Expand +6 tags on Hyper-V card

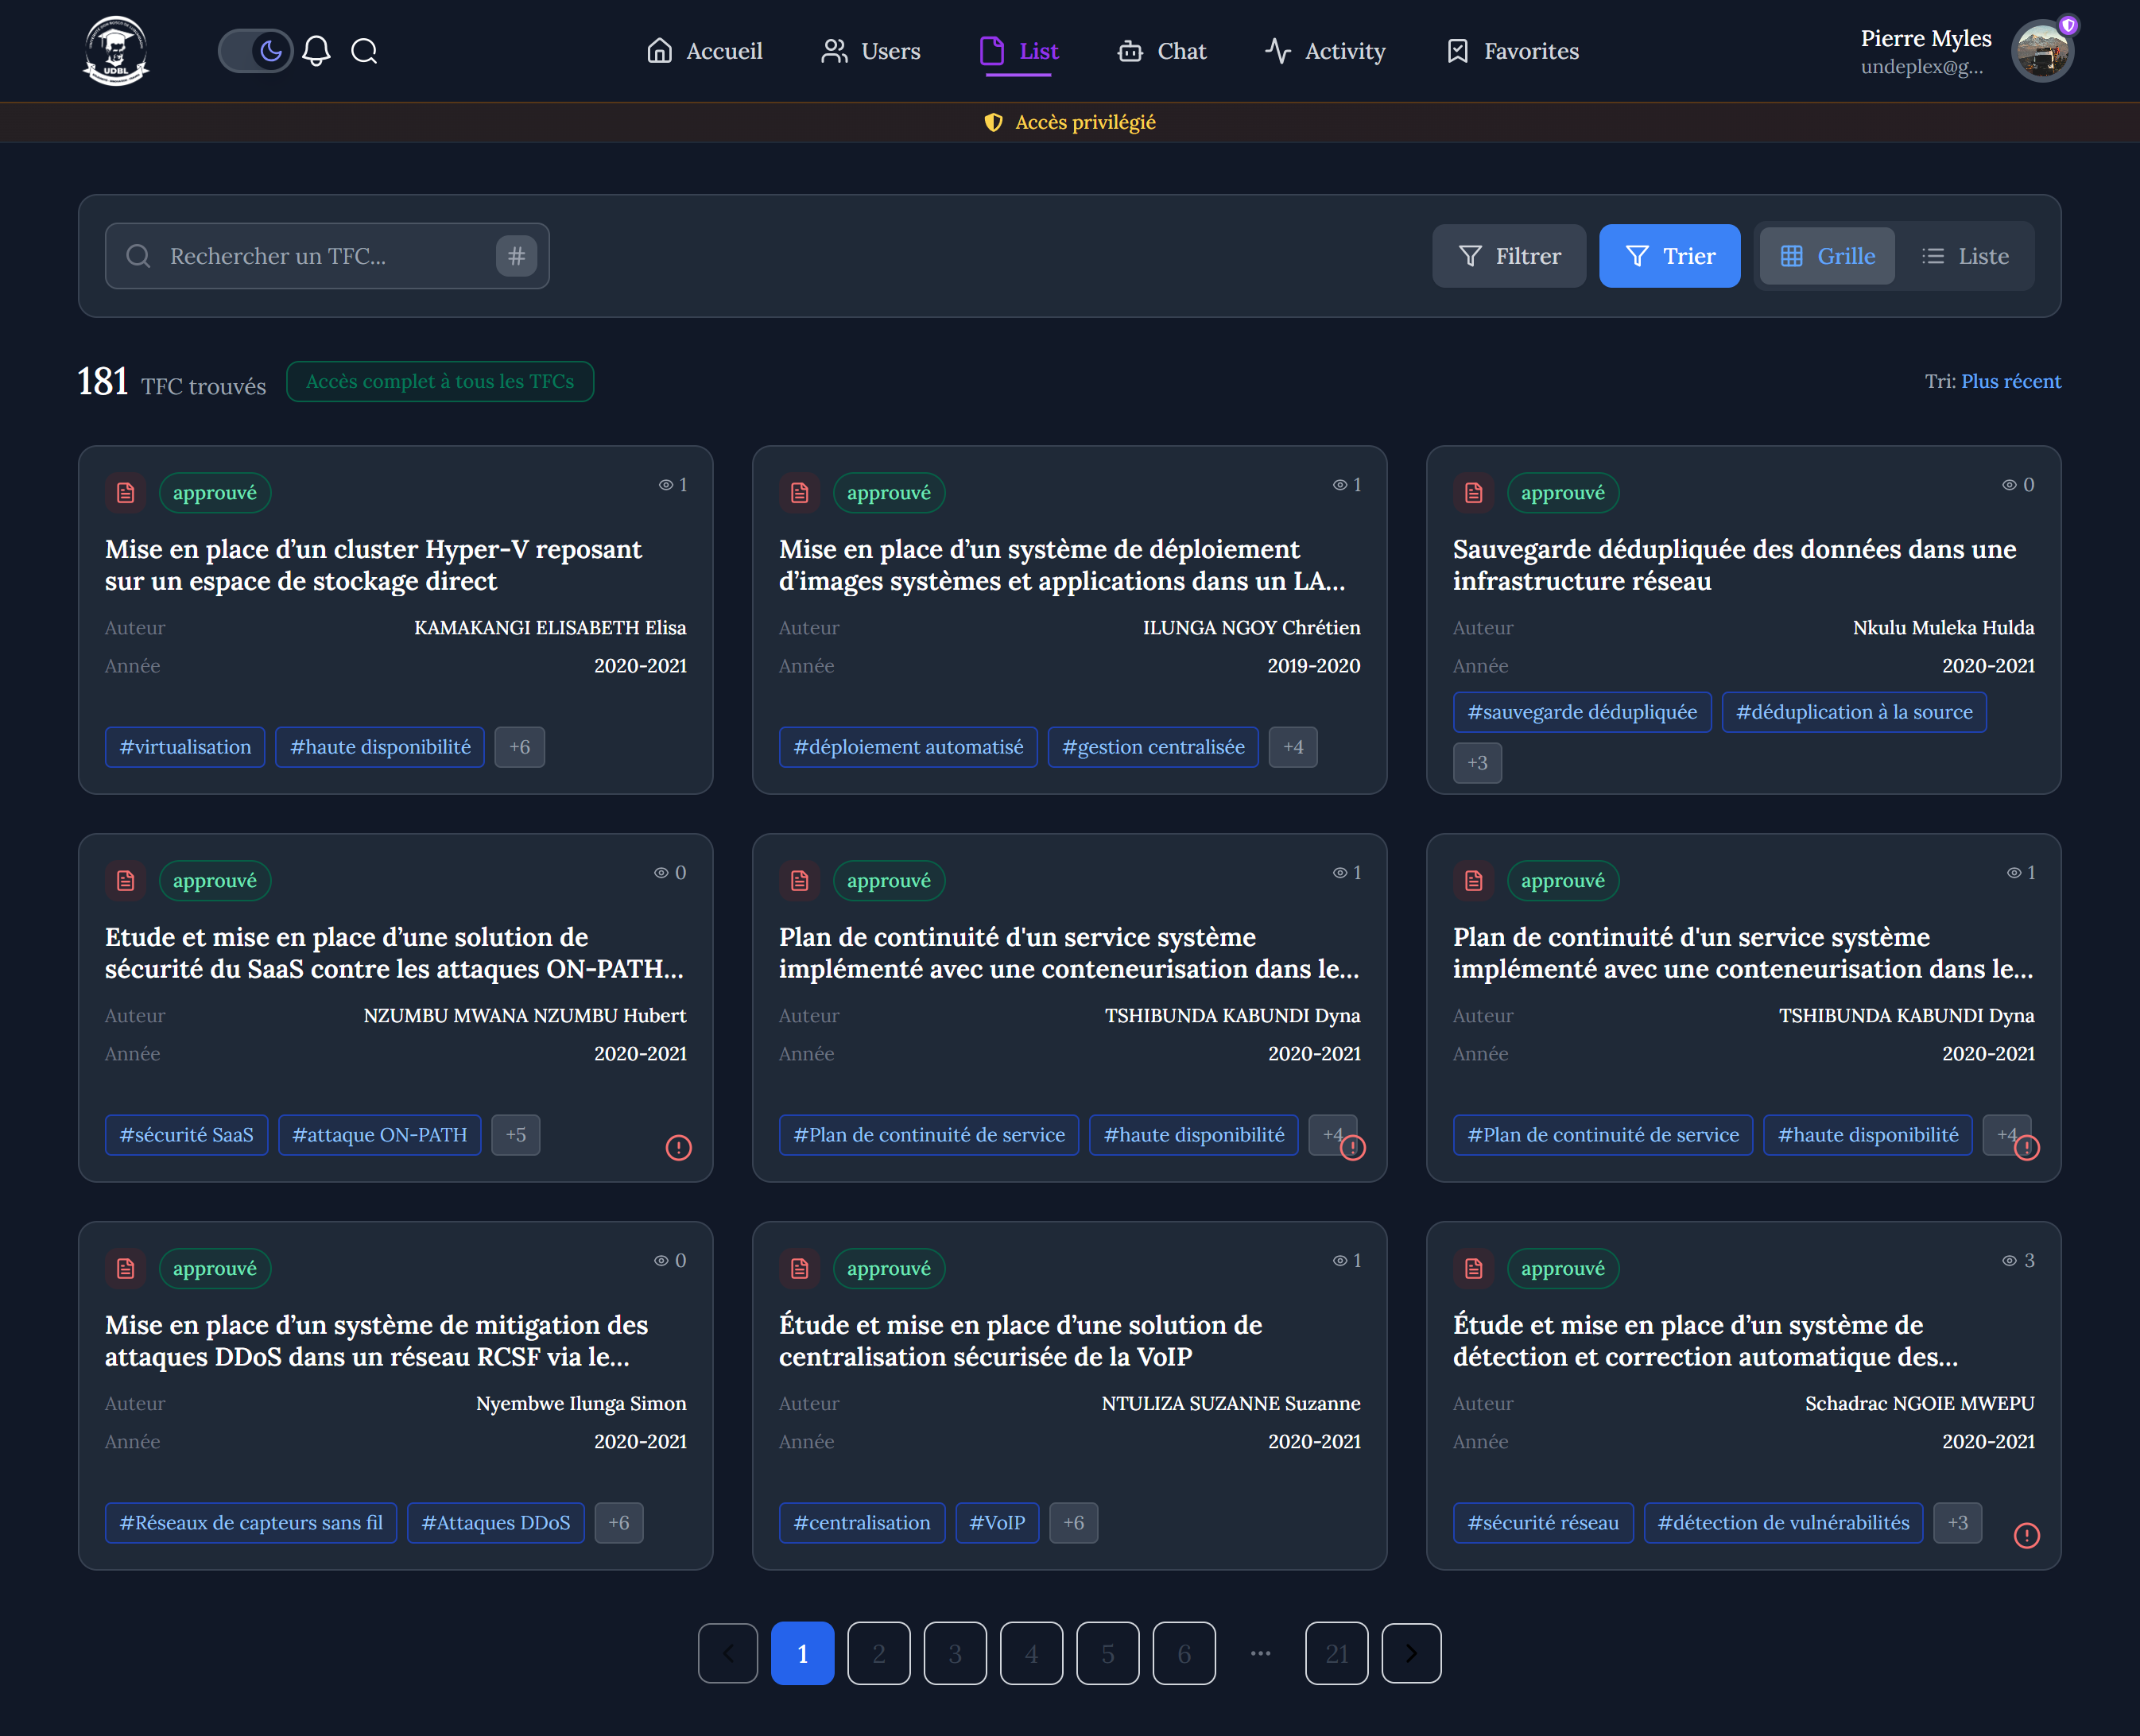pyautogui.click(x=519, y=747)
